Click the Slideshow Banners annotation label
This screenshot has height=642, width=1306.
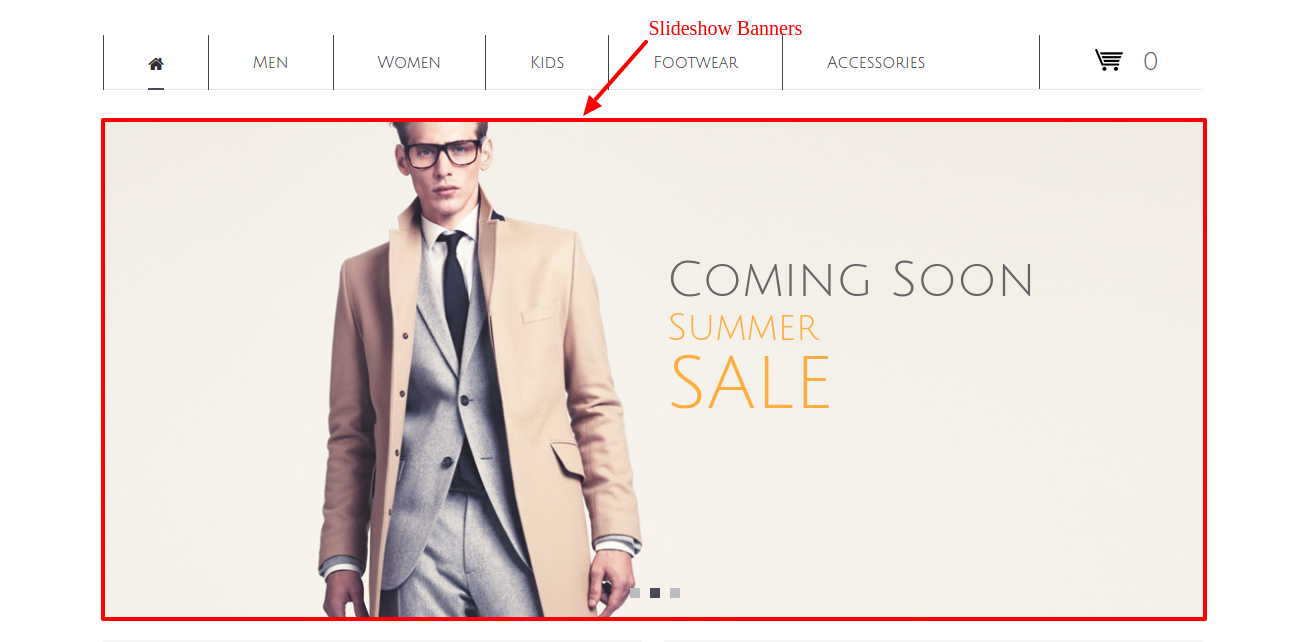tap(725, 28)
